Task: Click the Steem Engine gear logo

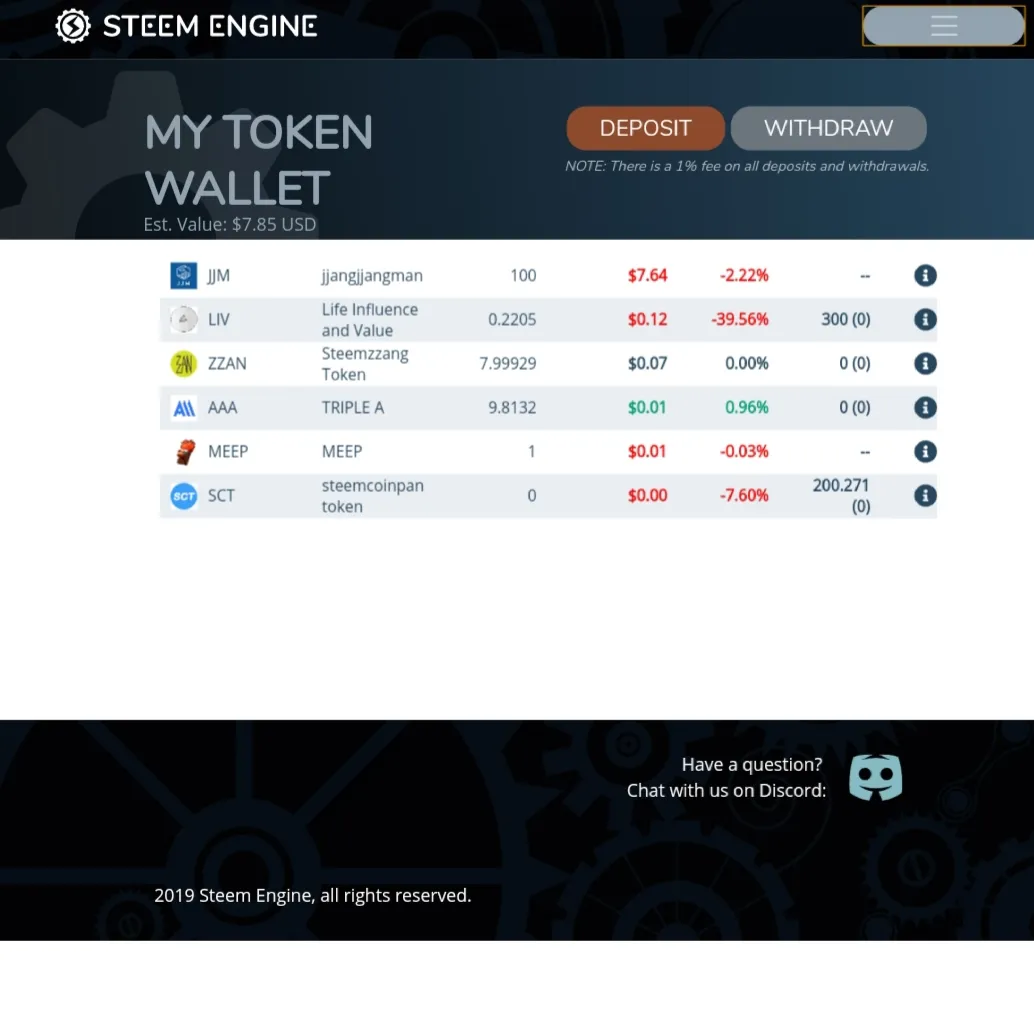Action: [x=73, y=26]
